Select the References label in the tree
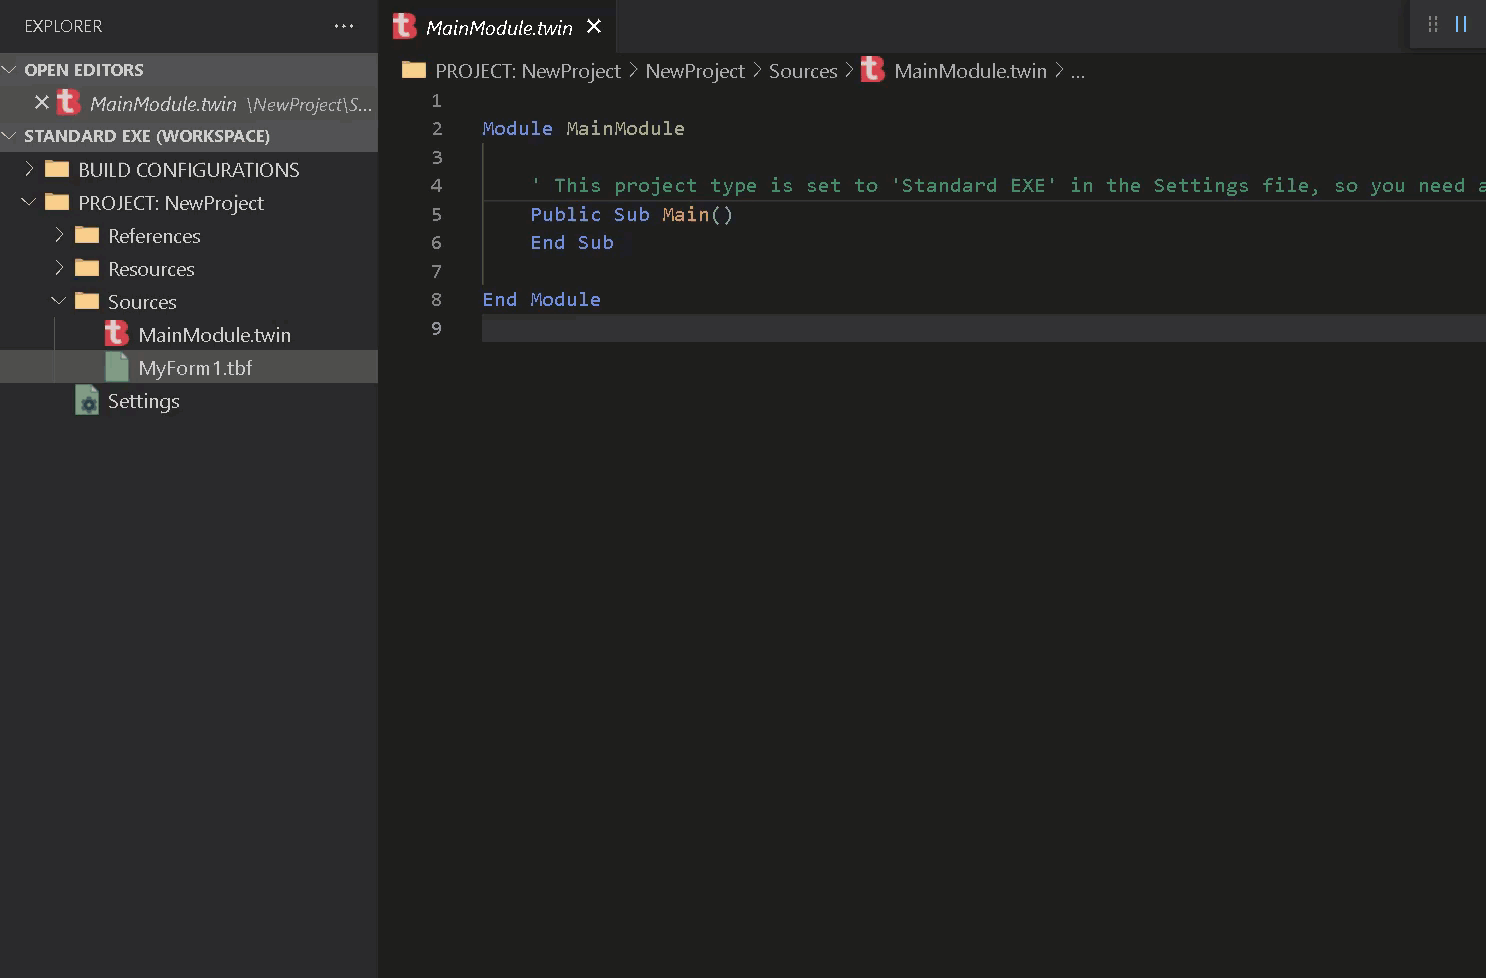 click(x=154, y=236)
